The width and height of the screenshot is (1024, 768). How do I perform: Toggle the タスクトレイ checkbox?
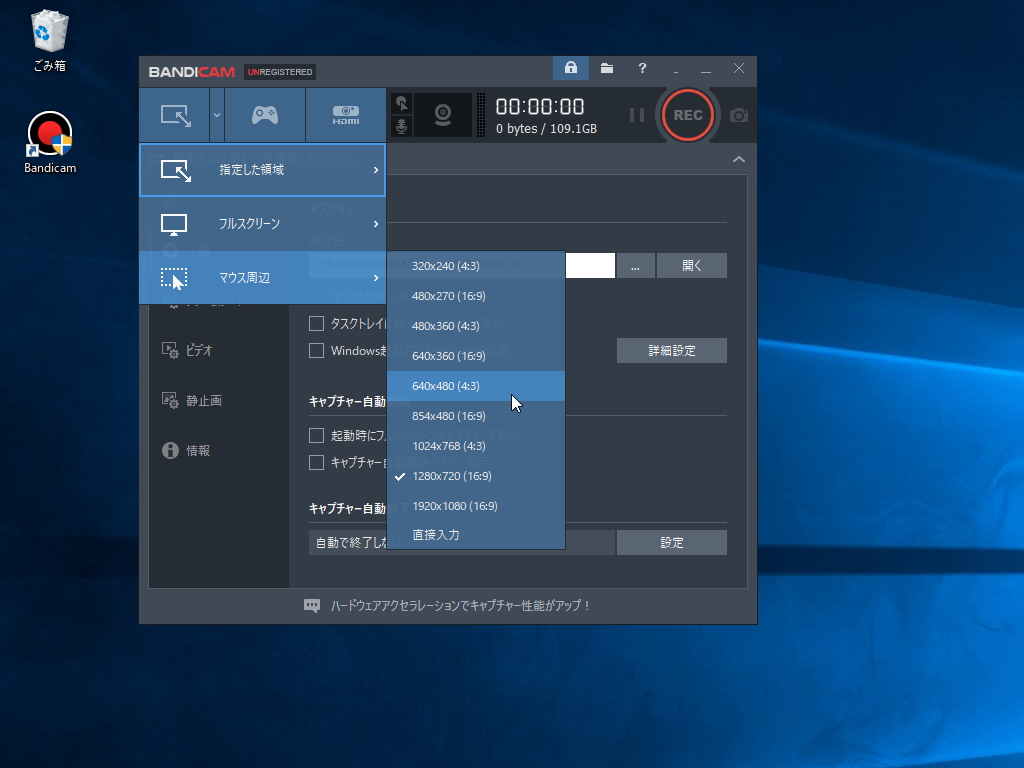click(317, 324)
